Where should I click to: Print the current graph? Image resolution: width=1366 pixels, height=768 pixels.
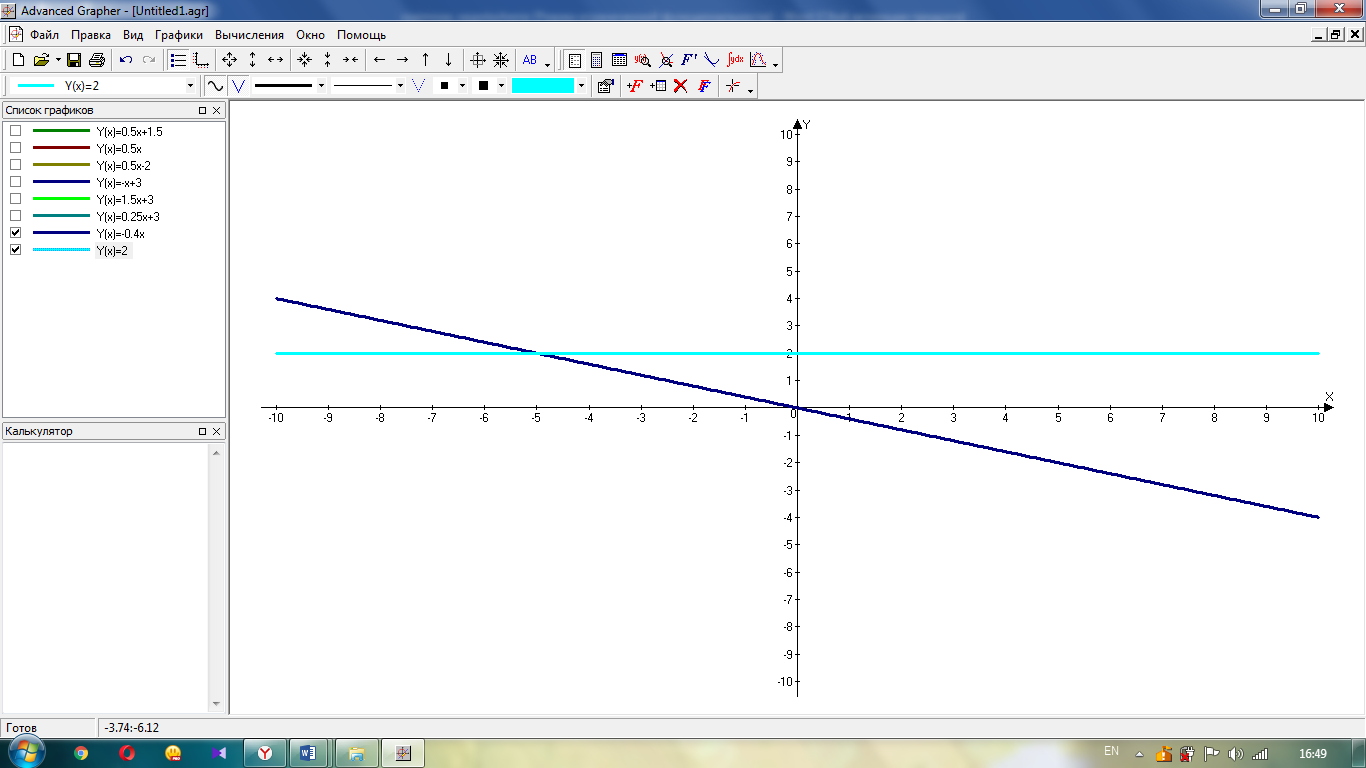97,60
